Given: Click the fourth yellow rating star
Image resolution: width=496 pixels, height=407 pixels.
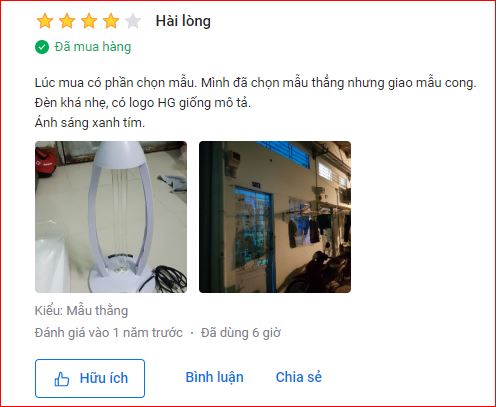Looking at the screenshot, I should [x=111, y=21].
